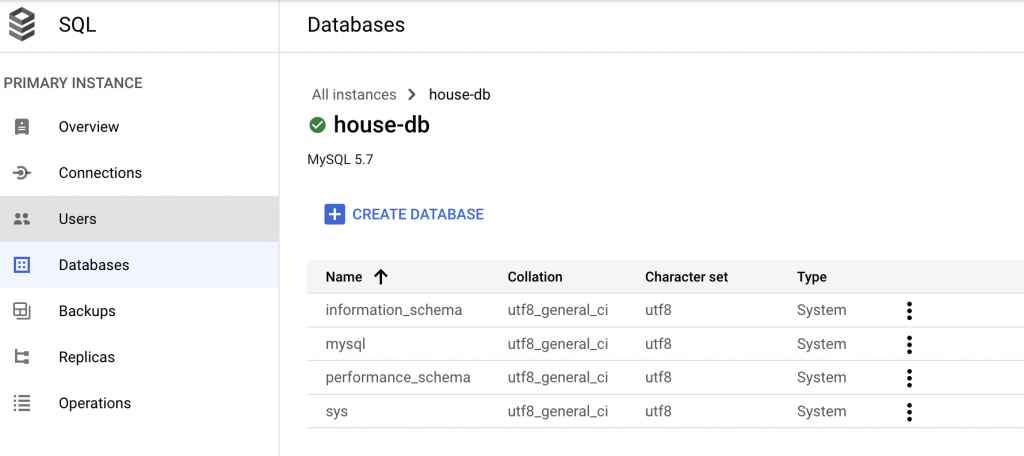Click the house-db instance title
Image resolution: width=1024 pixels, height=456 pixels.
(x=381, y=125)
